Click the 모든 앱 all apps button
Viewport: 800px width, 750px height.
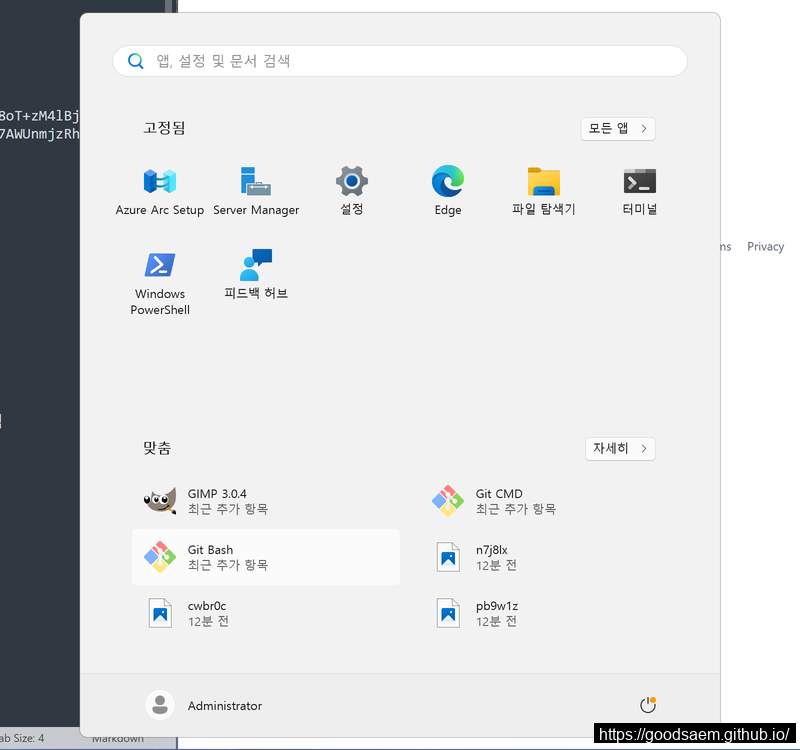click(618, 128)
